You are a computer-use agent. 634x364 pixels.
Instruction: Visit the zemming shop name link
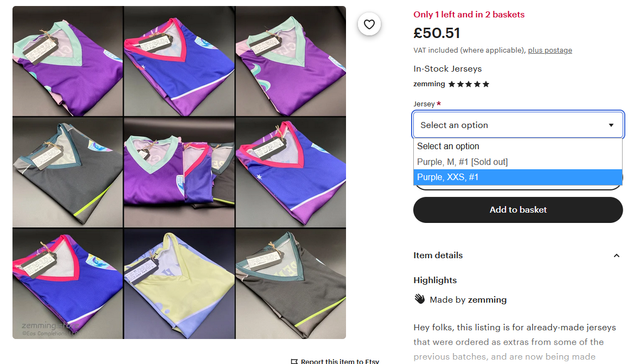(x=429, y=84)
